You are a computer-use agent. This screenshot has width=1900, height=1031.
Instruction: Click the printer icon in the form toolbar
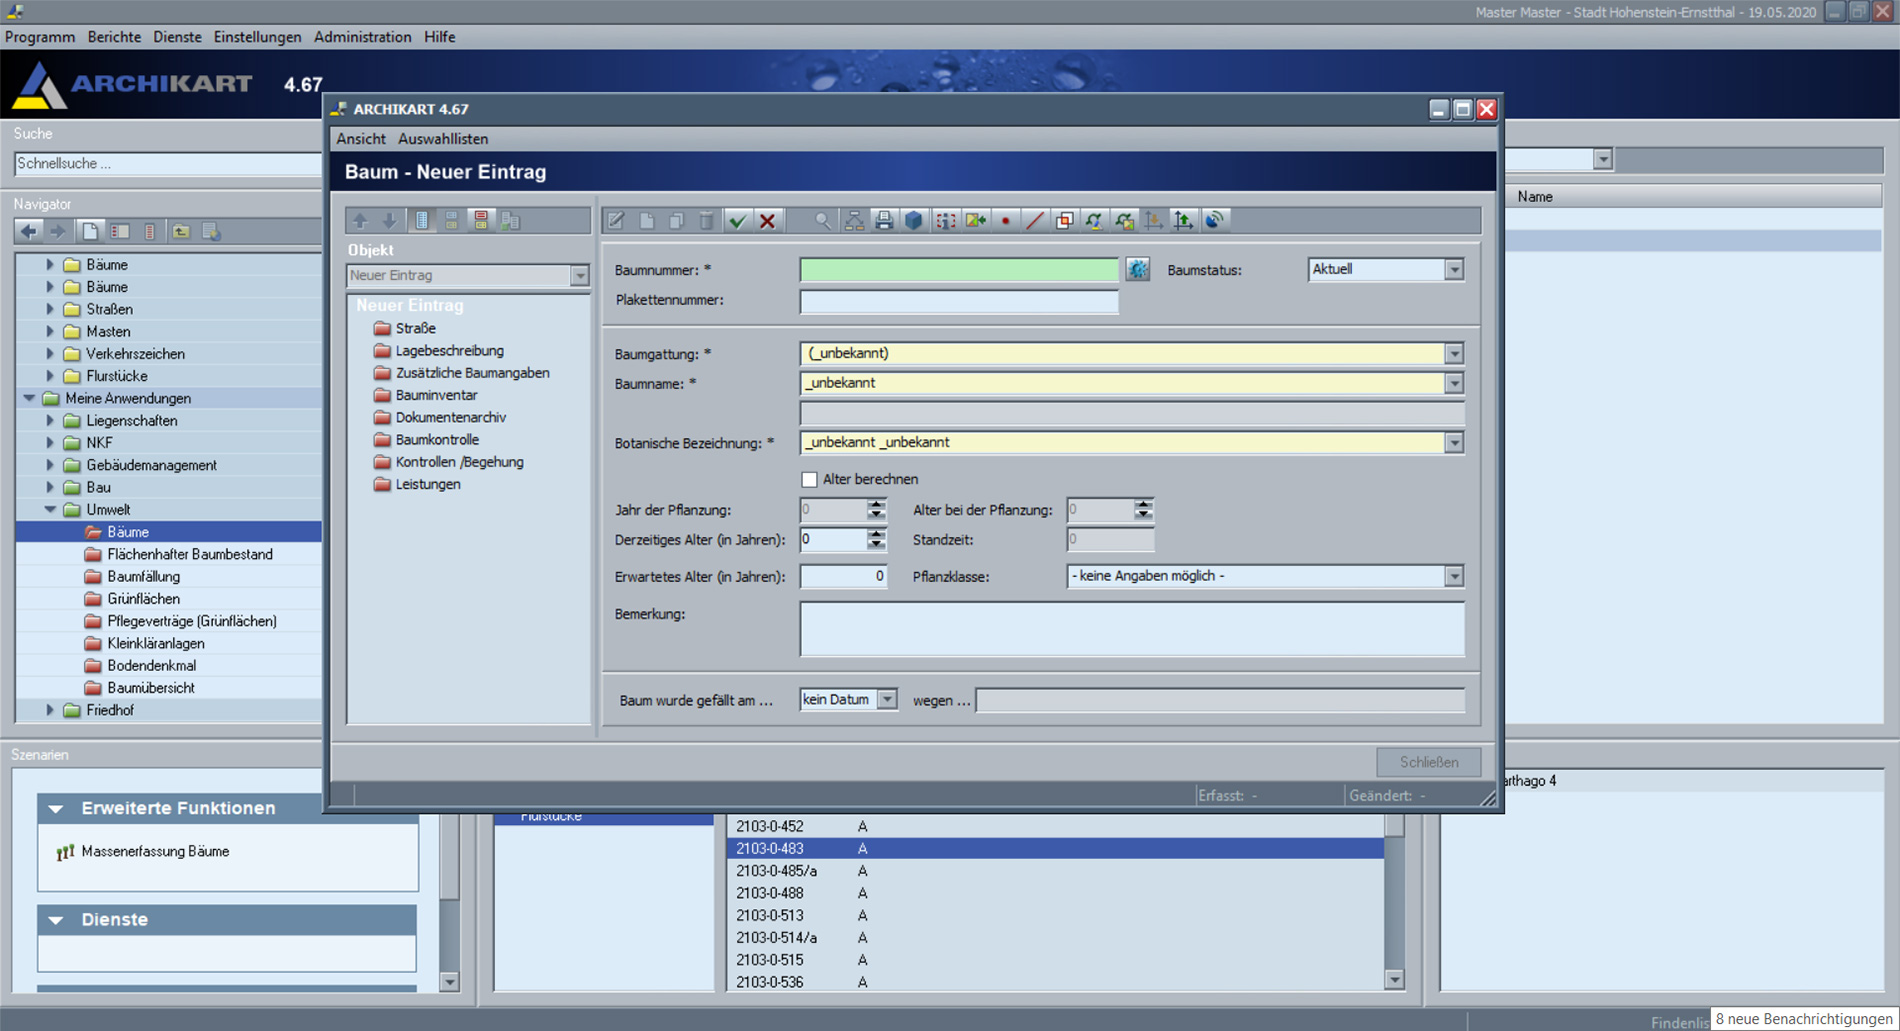pos(884,221)
